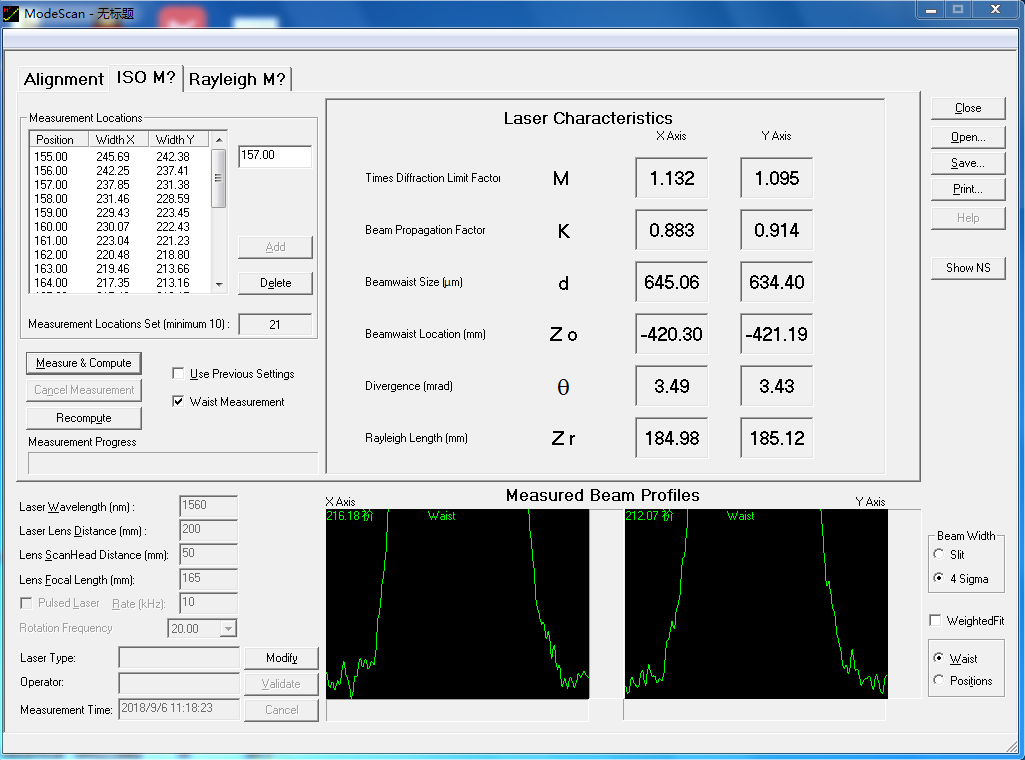Toggle the WeightedFit checkbox
Image resolution: width=1025 pixels, height=760 pixels.
point(936,621)
